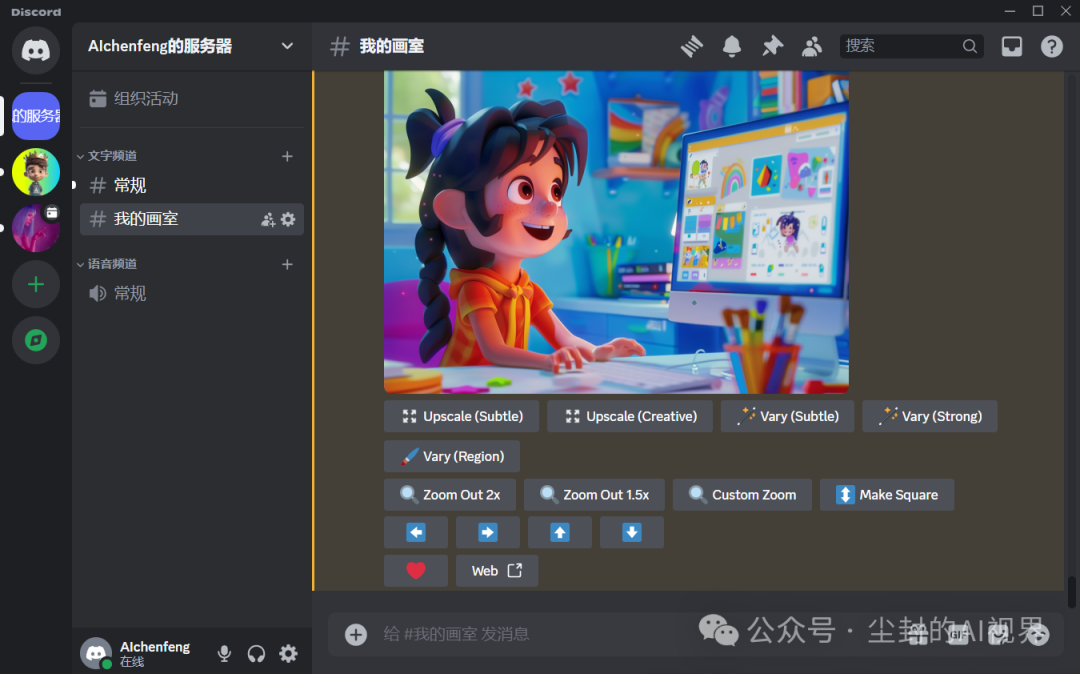This screenshot has width=1080, height=674.
Task: Open the purple pink artwork server
Action: pos(36,228)
